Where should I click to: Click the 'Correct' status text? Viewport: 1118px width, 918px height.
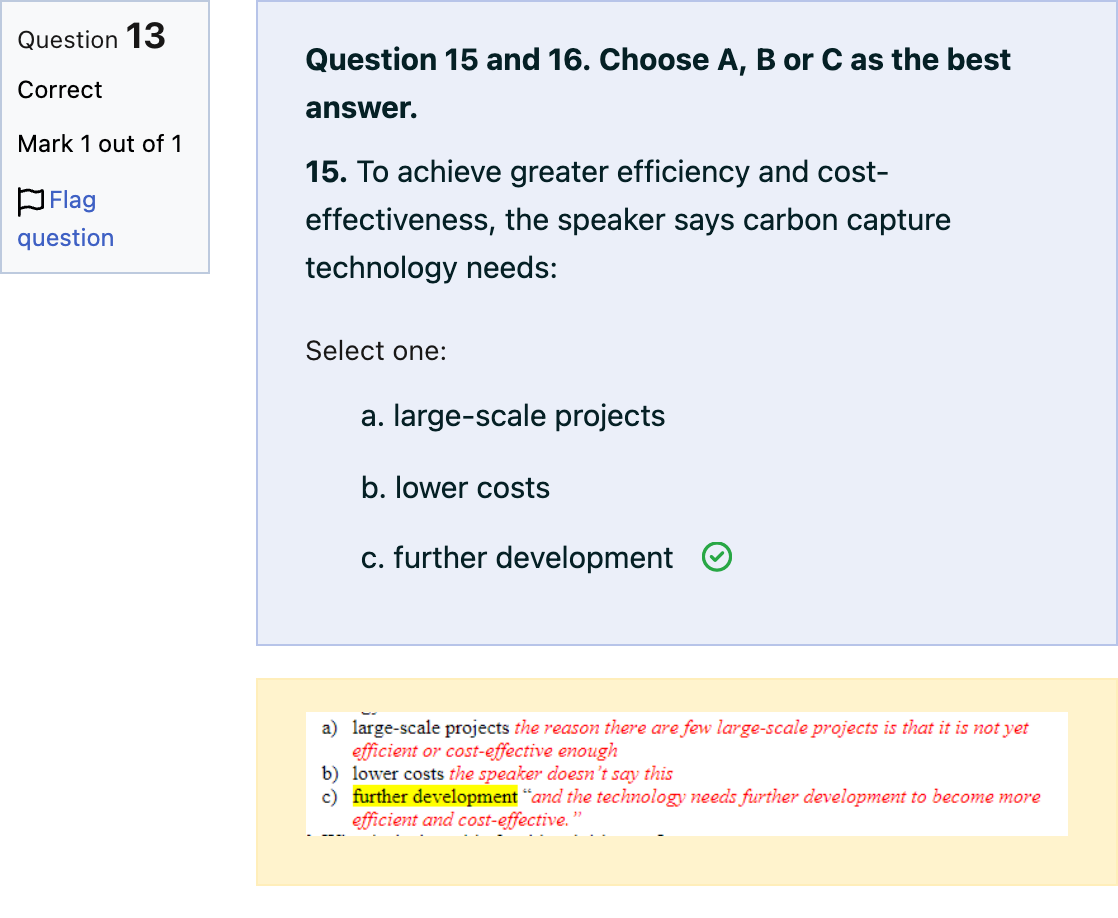coord(60,90)
